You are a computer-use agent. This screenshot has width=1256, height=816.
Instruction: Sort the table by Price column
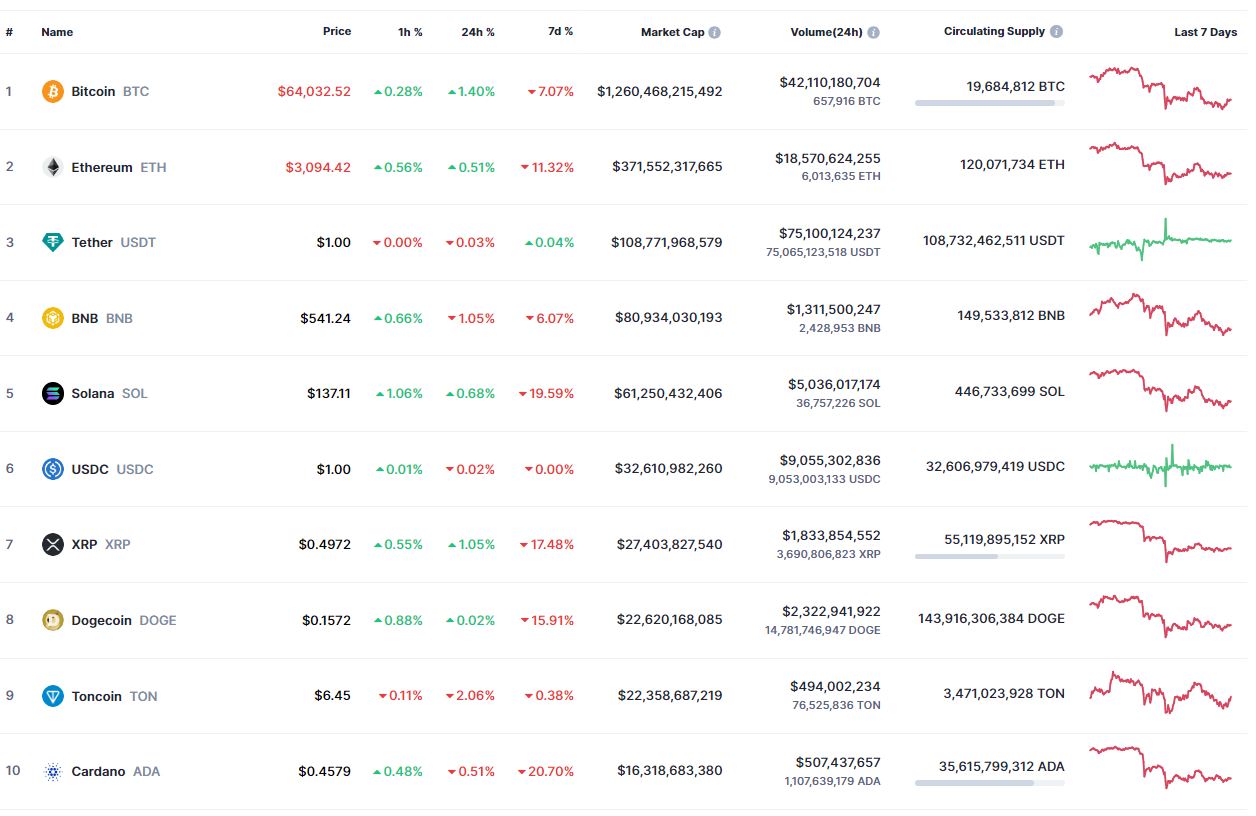[x=337, y=31]
